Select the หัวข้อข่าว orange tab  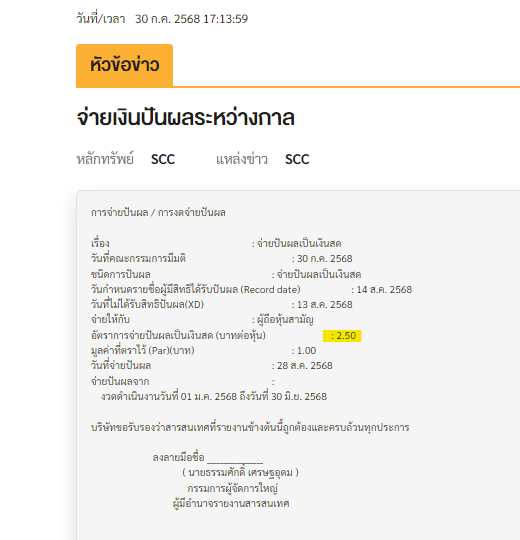click(x=124, y=65)
